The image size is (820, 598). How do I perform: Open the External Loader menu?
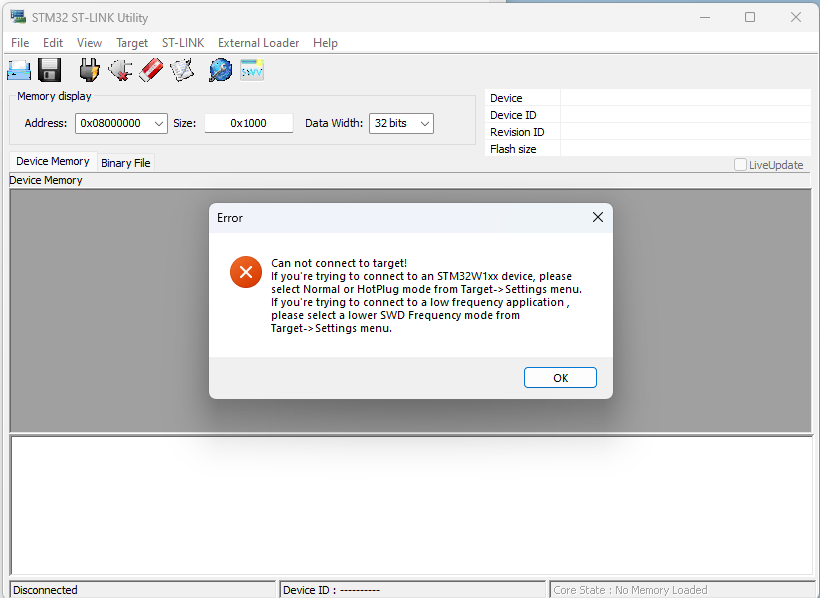pos(258,43)
